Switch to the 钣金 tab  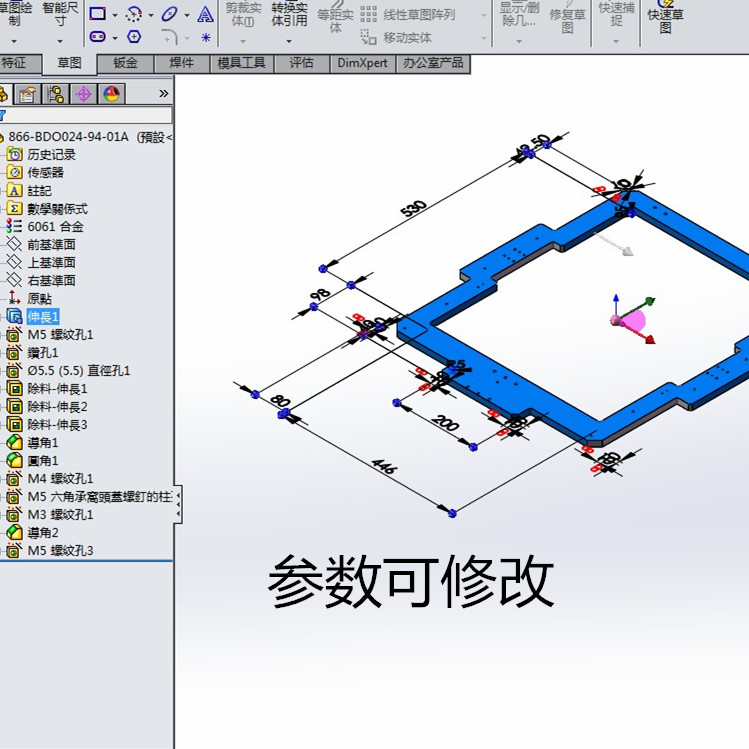126,63
